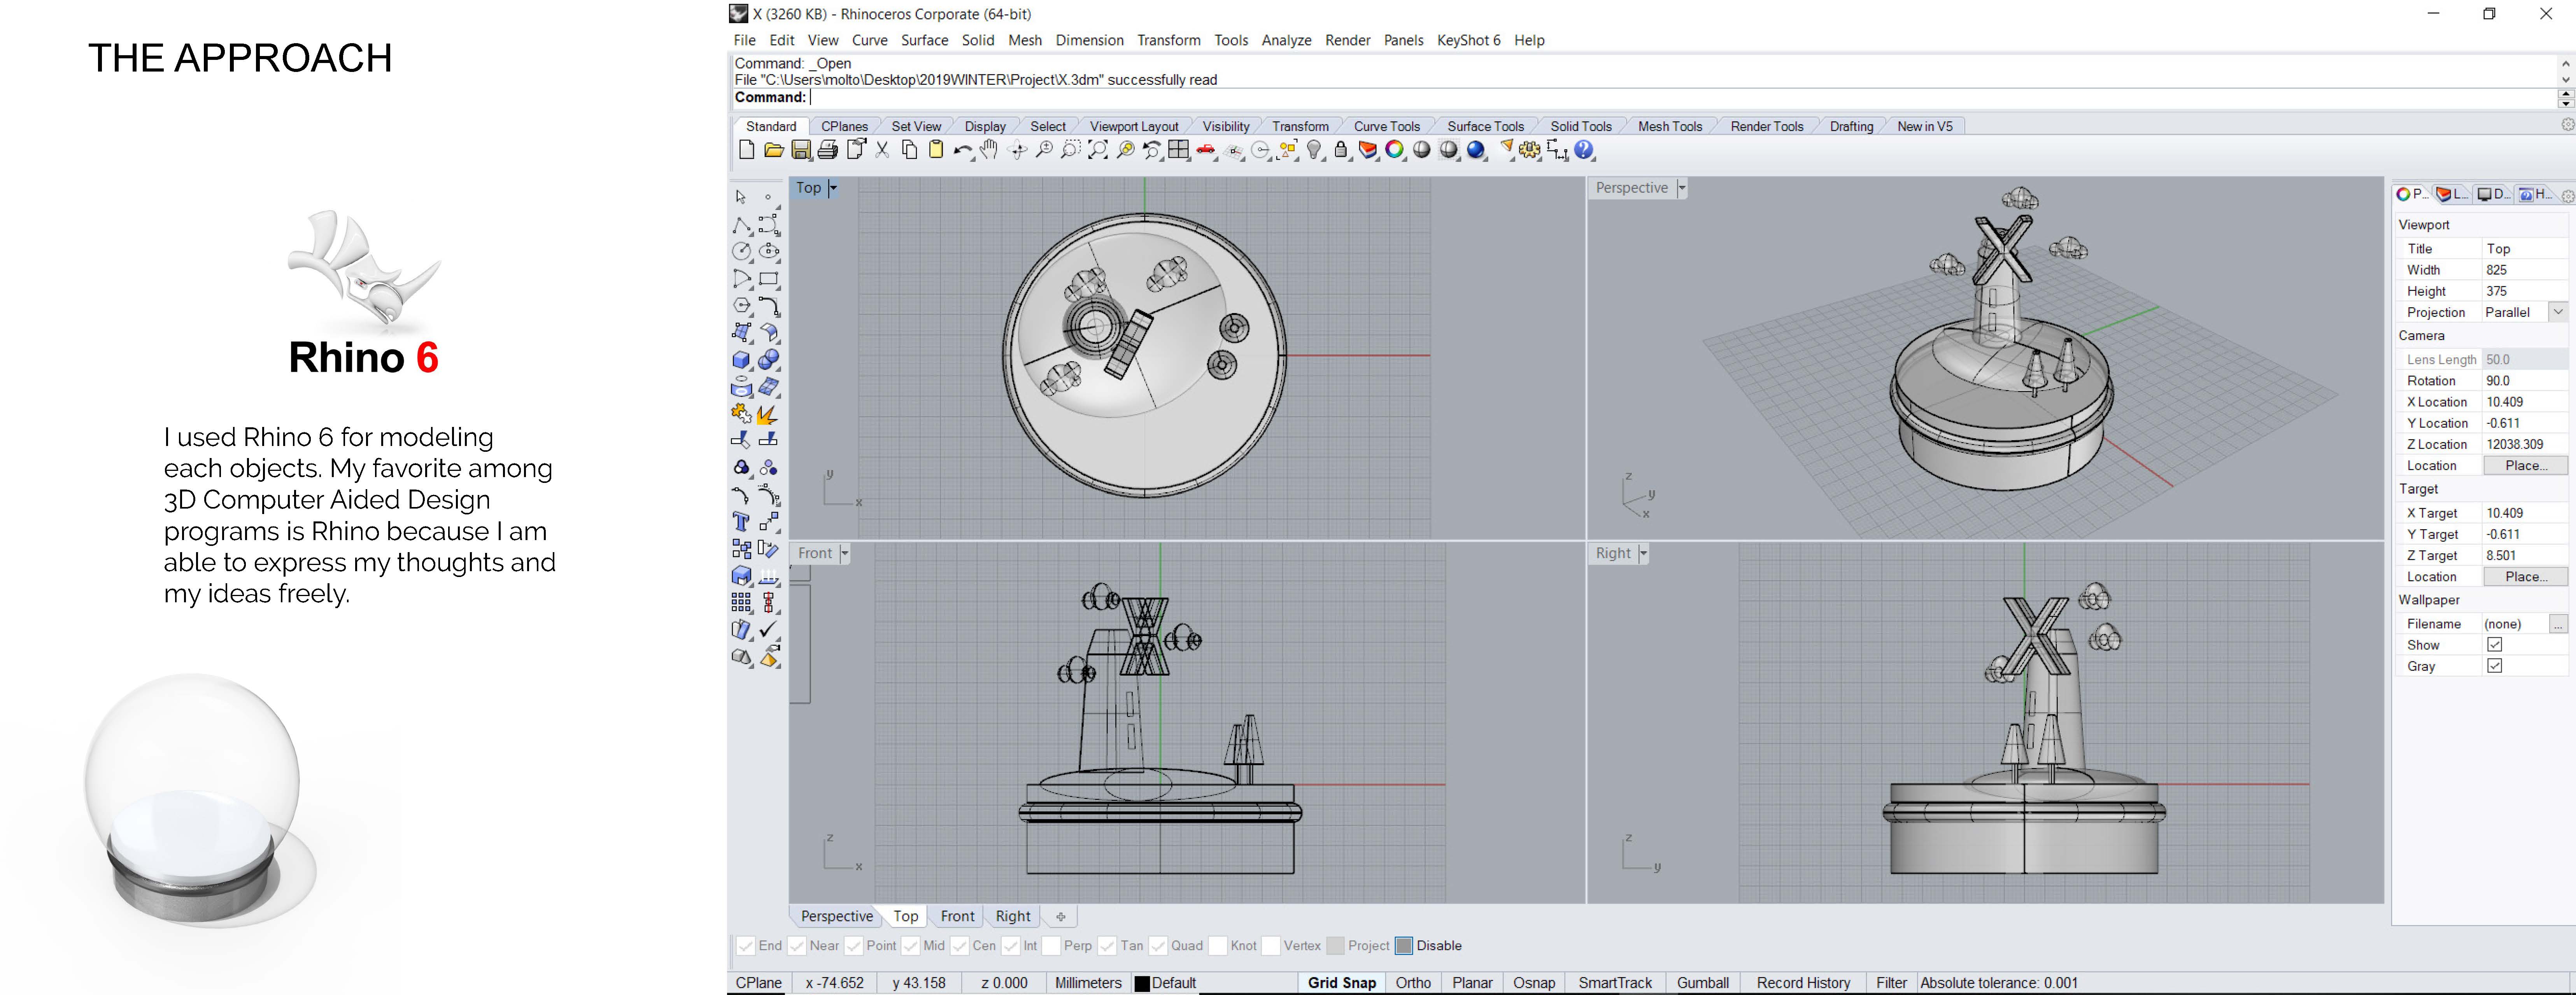The width and height of the screenshot is (2576, 995).
Task: Click the blue Help question icon
Action: click(1584, 150)
